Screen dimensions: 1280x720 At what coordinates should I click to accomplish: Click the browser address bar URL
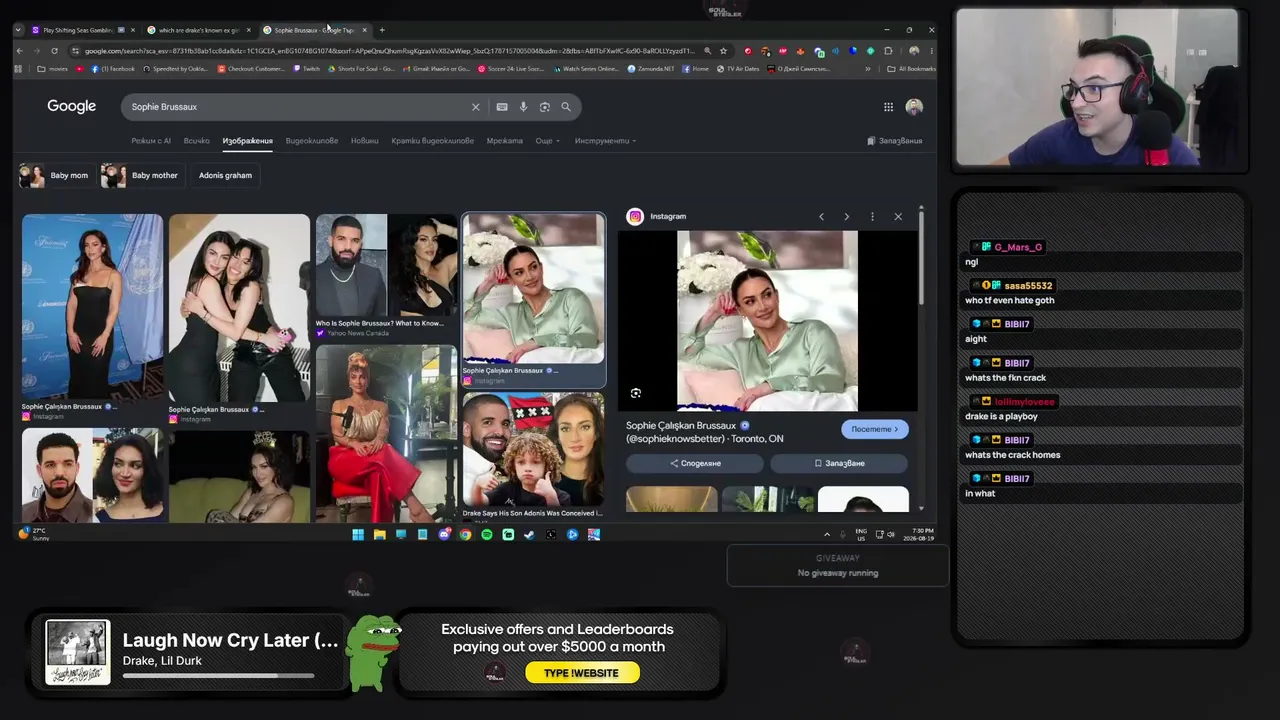(390, 51)
